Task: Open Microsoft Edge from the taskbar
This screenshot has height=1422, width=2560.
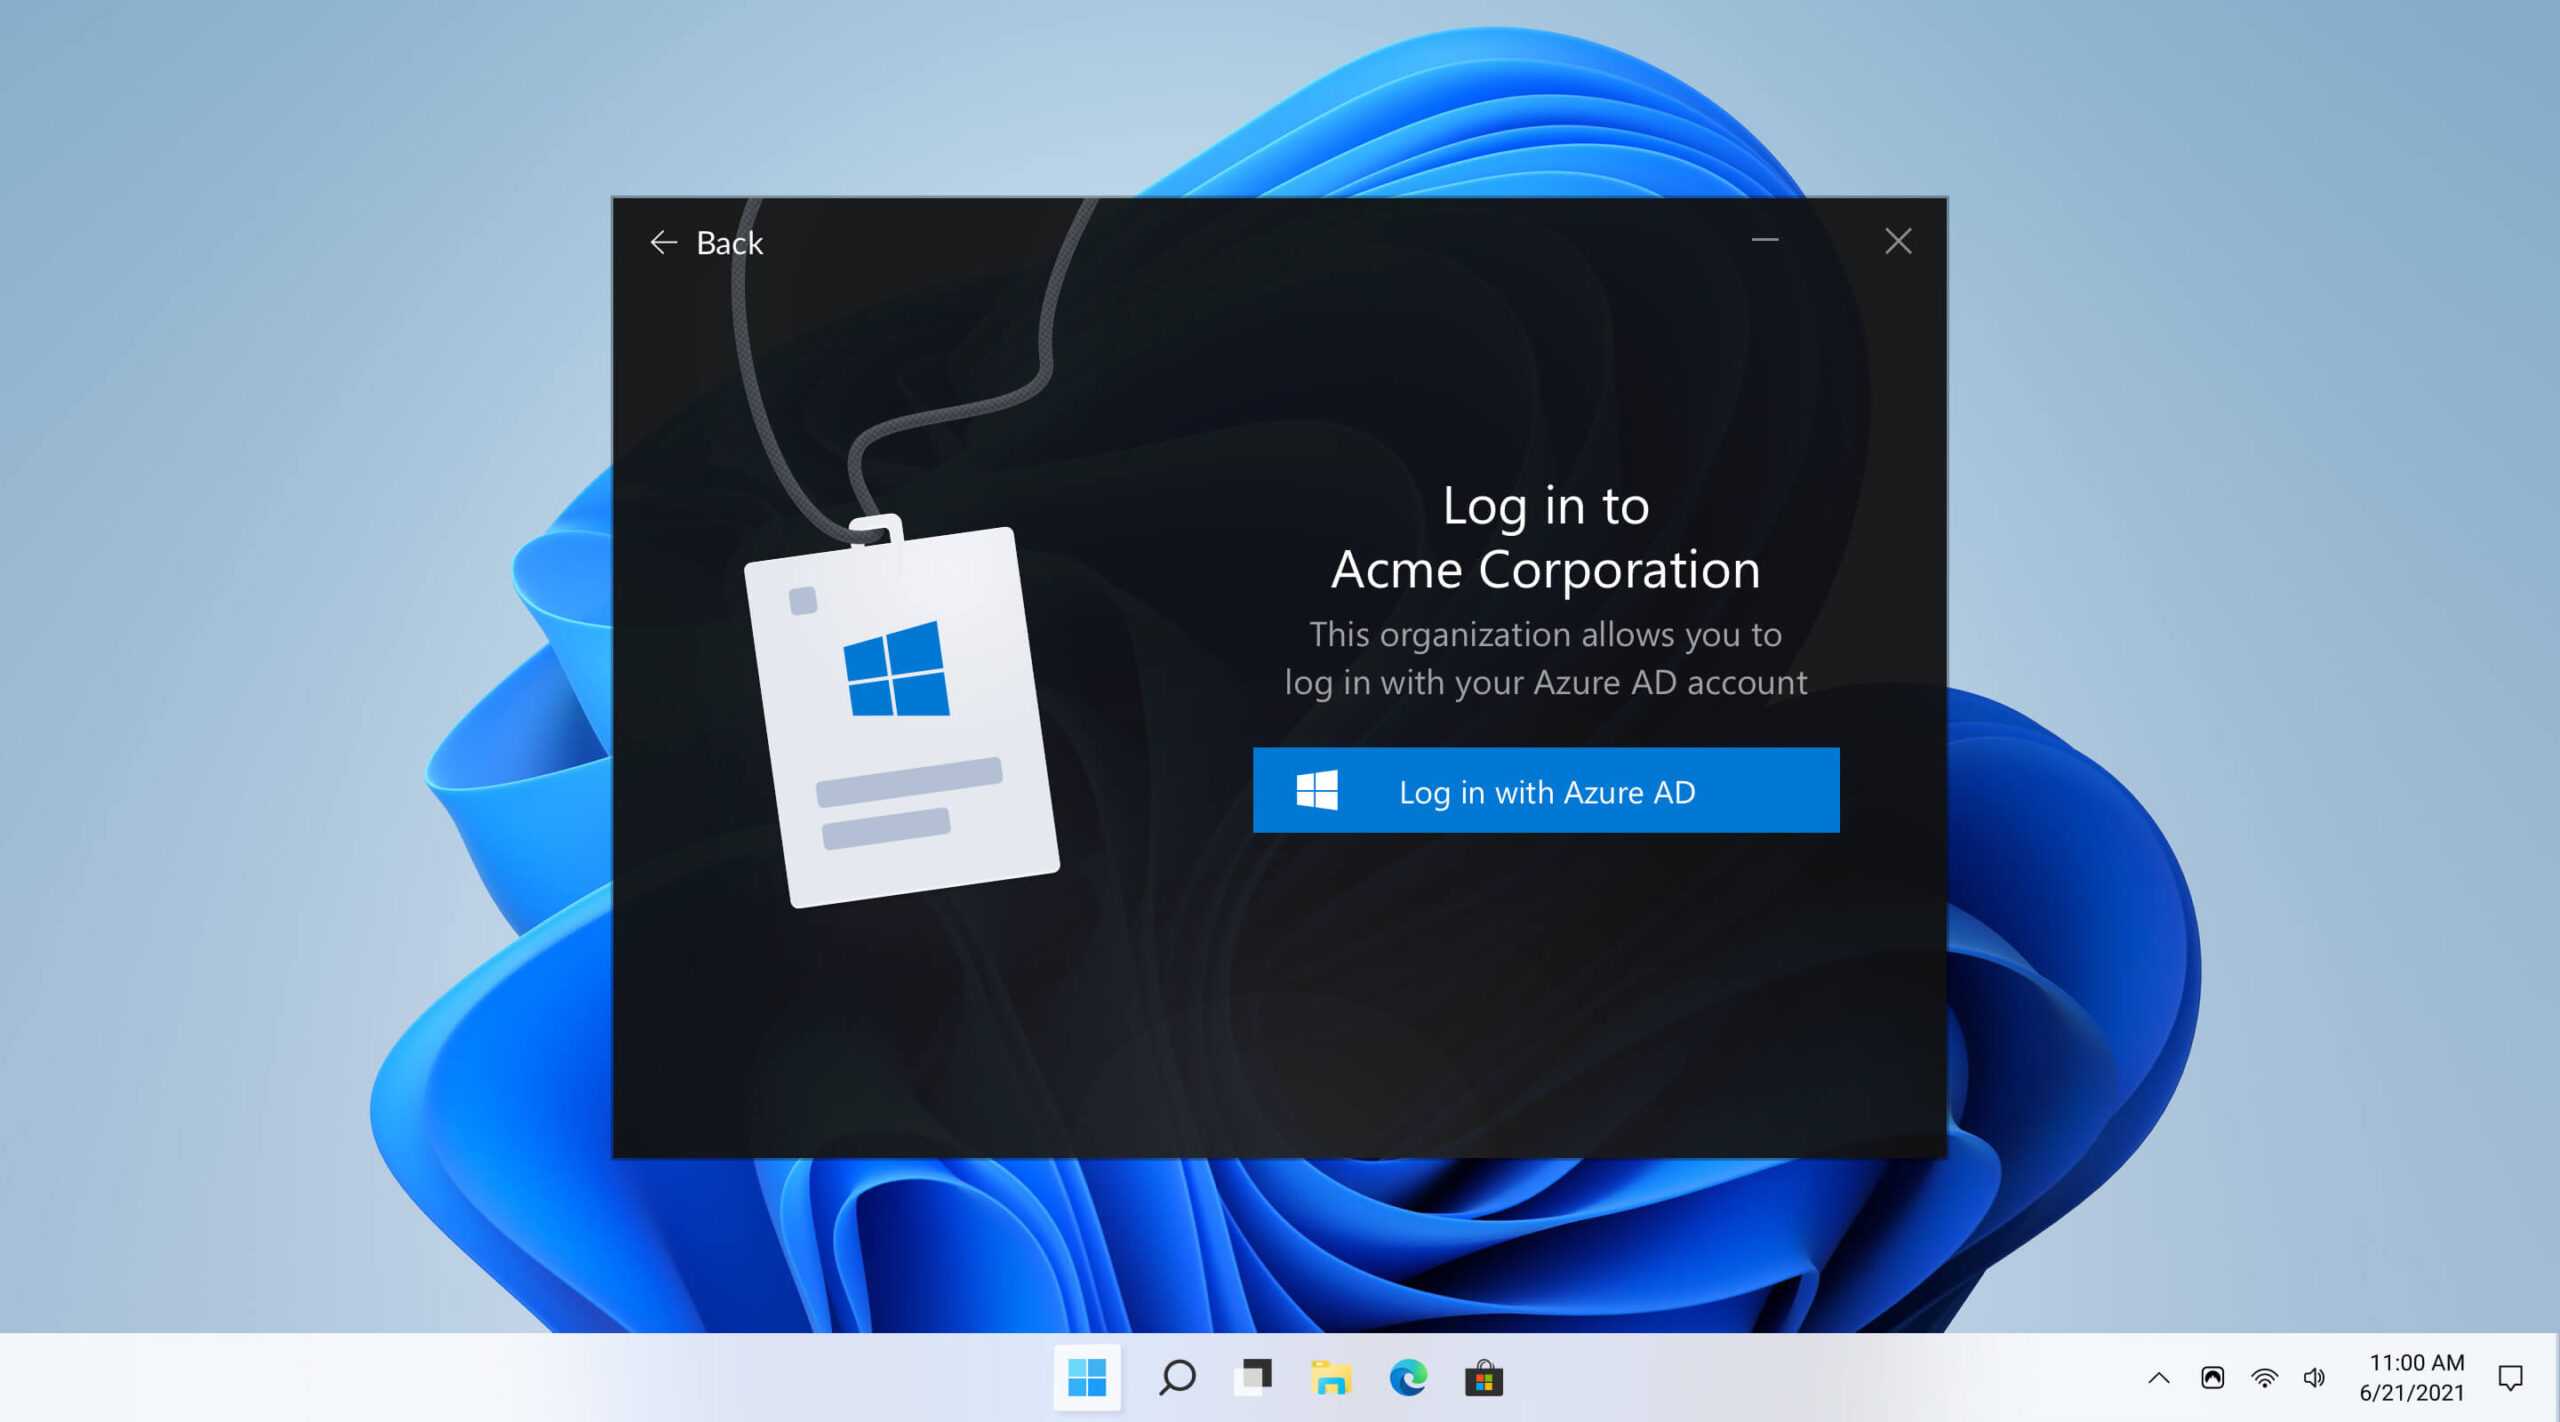Action: (1407, 1378)
